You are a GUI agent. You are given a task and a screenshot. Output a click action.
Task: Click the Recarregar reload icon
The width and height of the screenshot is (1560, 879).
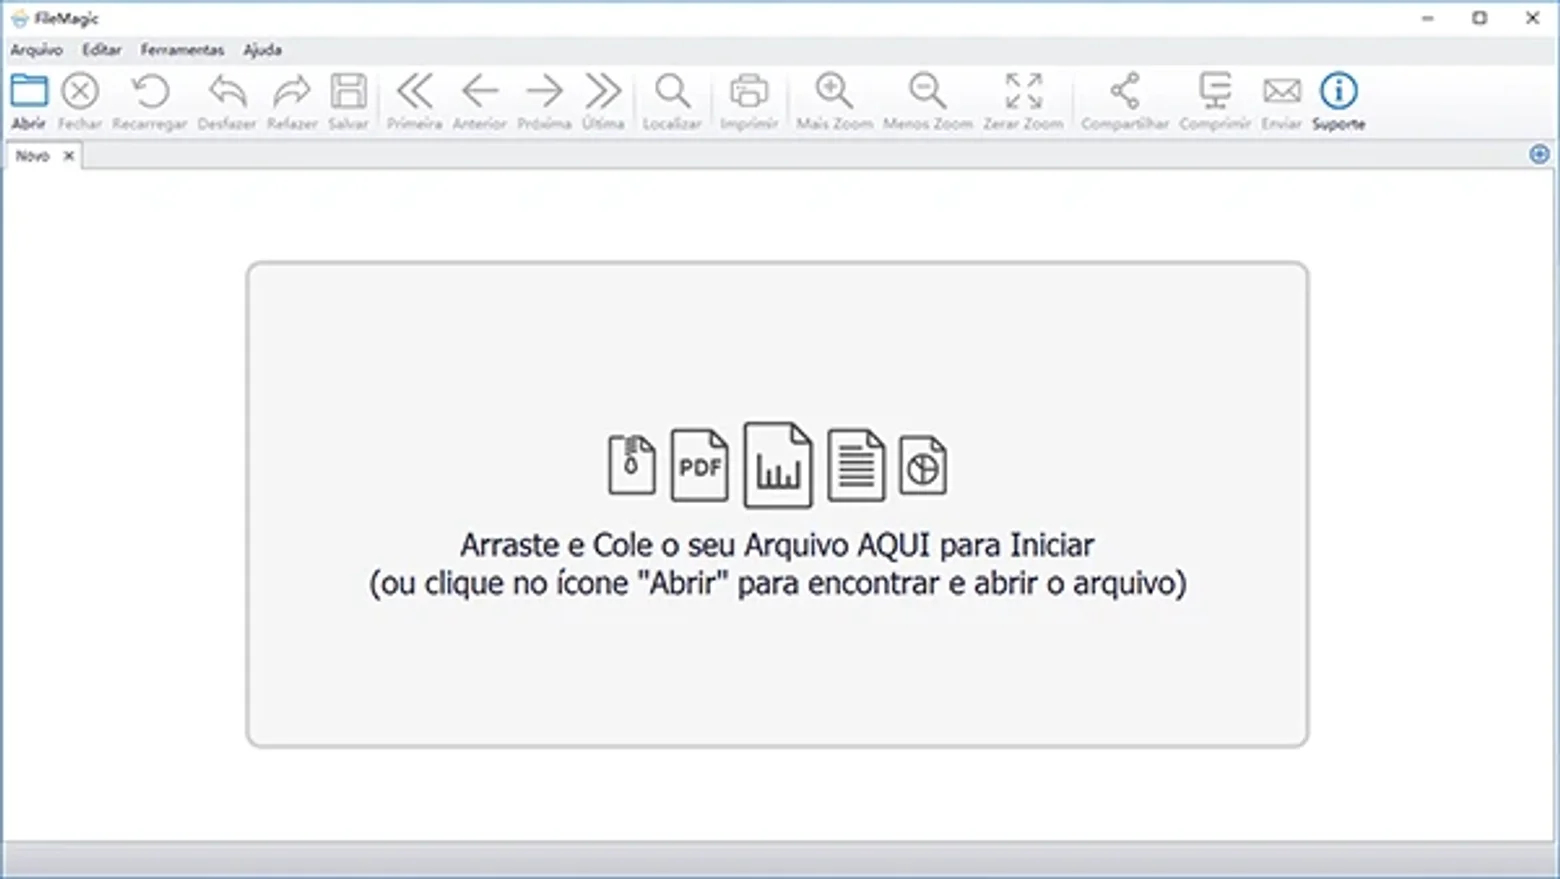coord(150,91)
